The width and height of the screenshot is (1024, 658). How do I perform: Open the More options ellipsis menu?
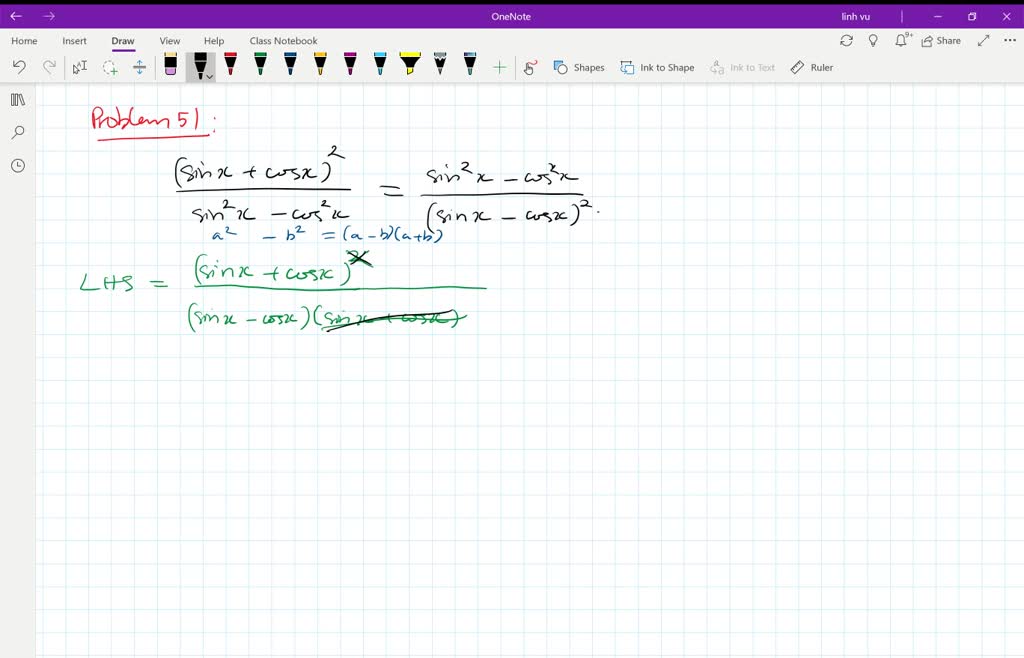click(x=1009, y=40)
